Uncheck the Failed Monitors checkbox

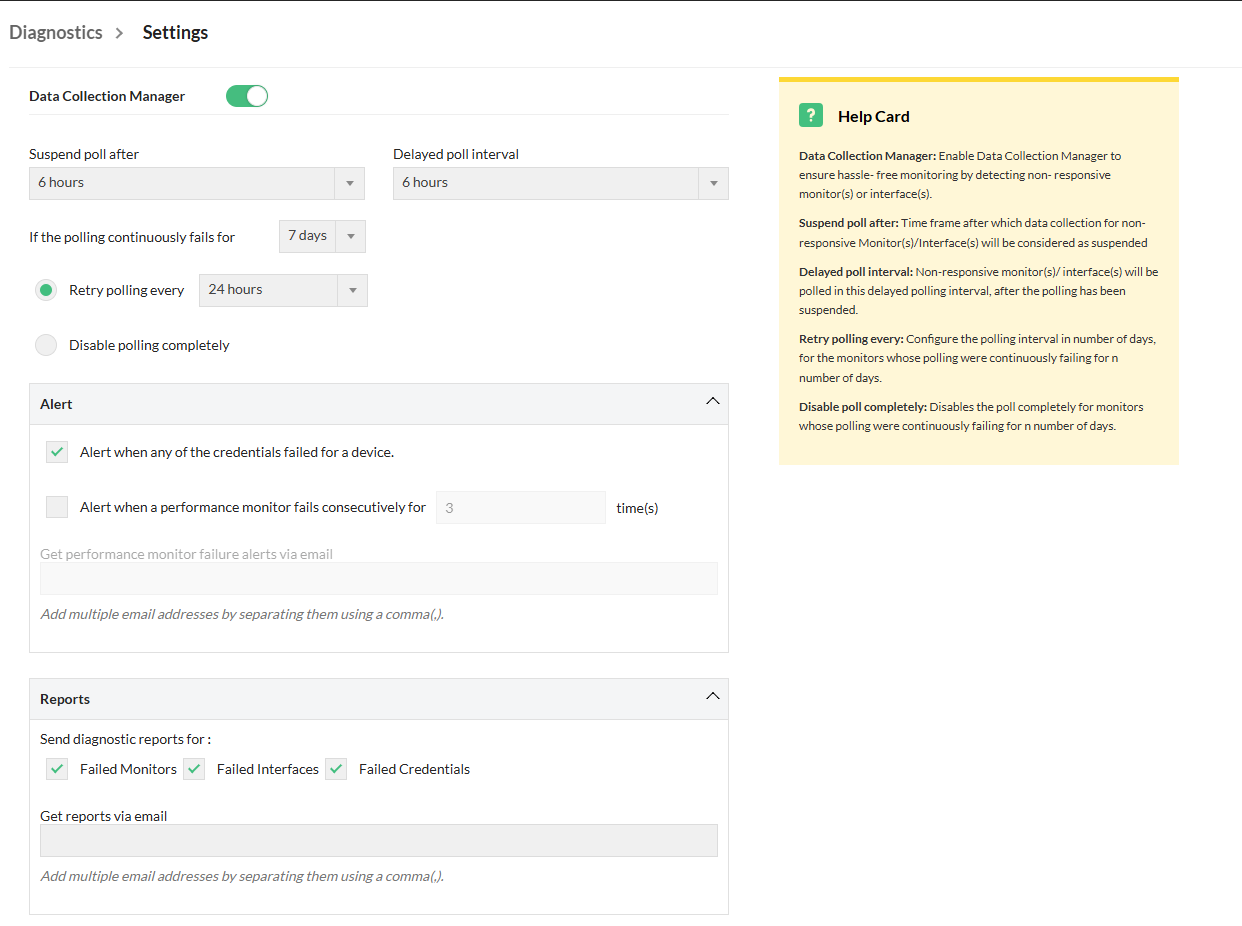coord(57,769)
